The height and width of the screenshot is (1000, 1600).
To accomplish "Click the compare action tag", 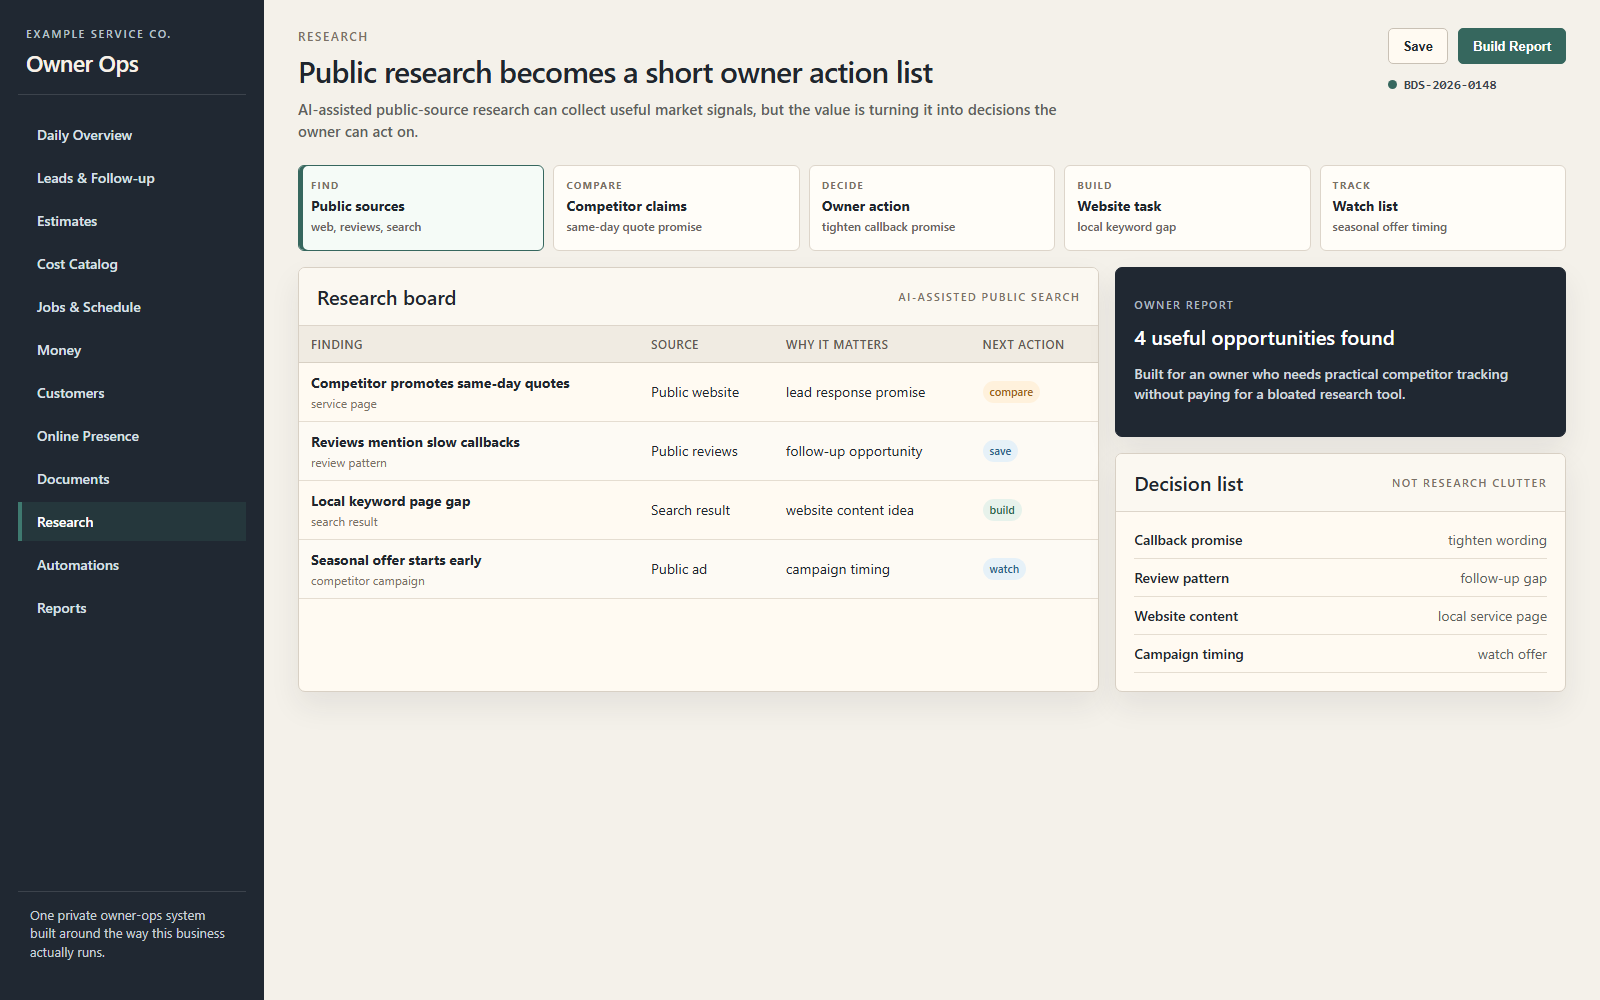I will [1011, 392].
